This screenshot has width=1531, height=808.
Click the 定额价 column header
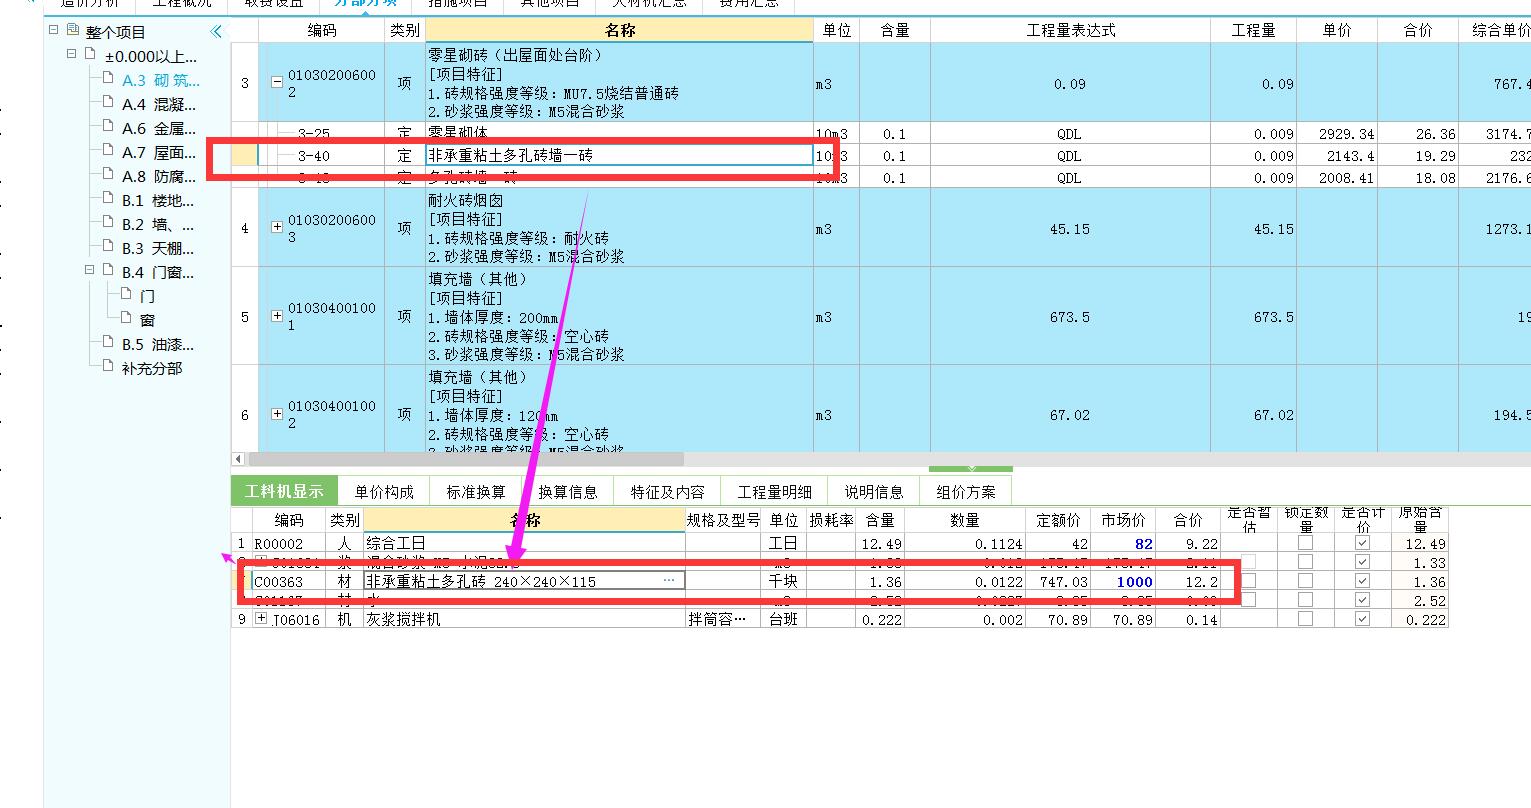pos(1058,520)
